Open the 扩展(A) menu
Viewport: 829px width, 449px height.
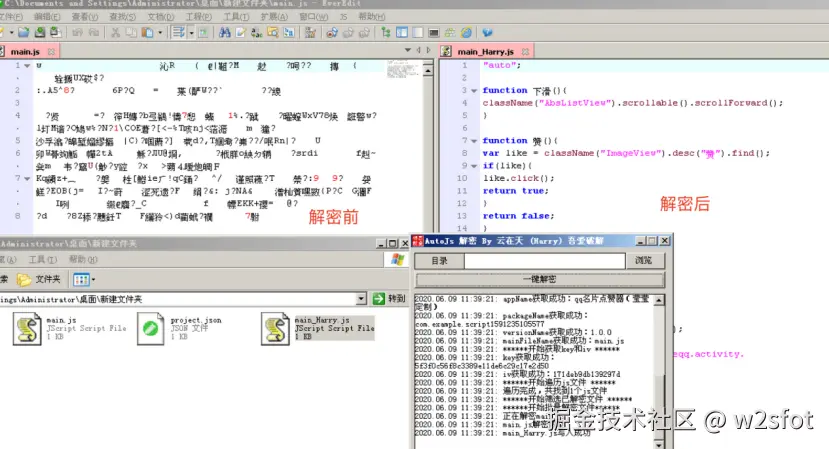[x=274, y=17]
